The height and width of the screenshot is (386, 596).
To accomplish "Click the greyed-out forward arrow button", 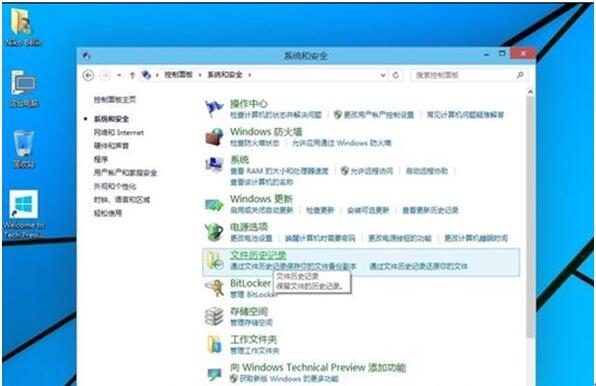I will pyautogui.click(x=105, y=75).
